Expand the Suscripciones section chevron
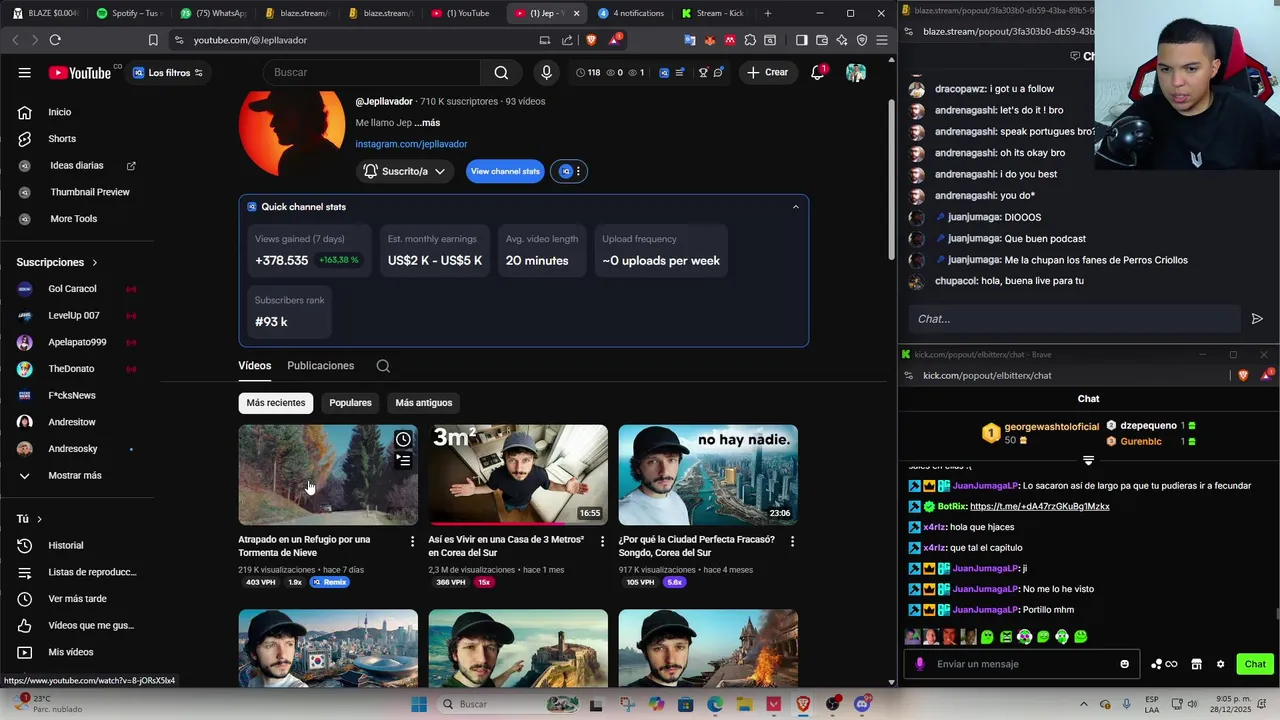This screenshot has width=1280, height=720. 95,262
